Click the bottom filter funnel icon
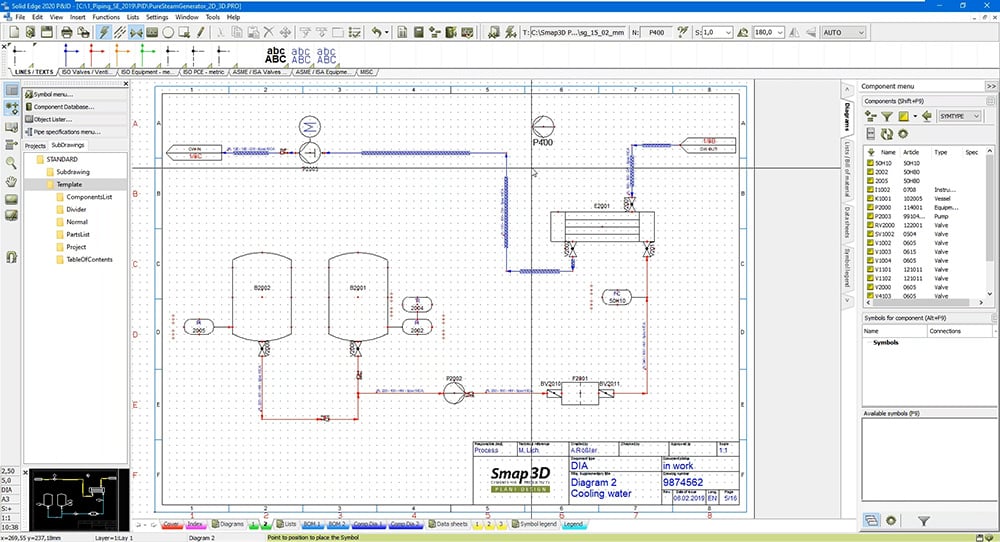1000x542 pixels. click(x=923, y=520)
